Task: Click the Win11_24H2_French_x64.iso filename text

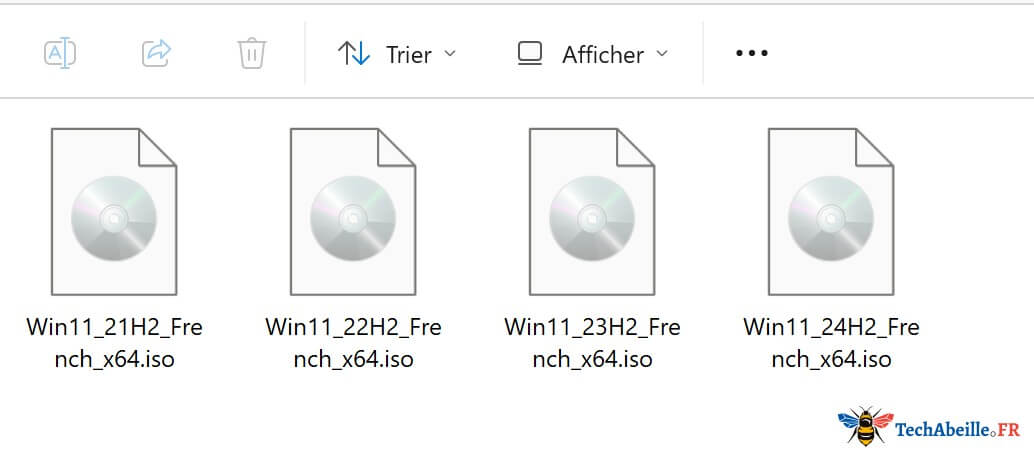Action: pyautogui.click(x=831, y=343)
